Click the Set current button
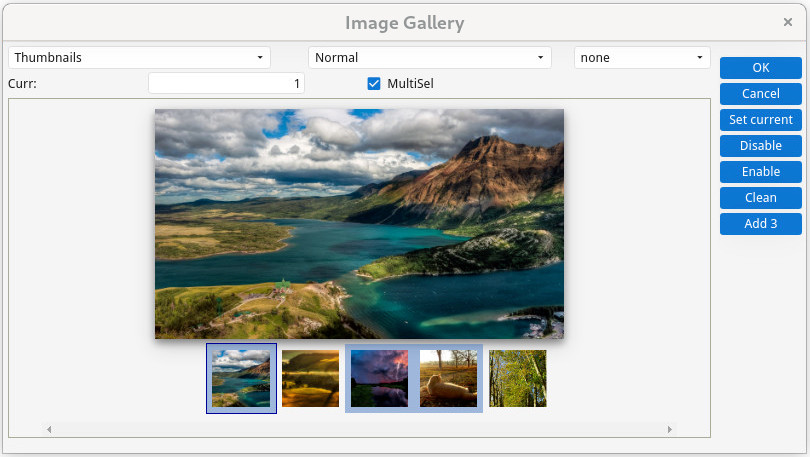The image size is (810, 457). tap(760, 120)
